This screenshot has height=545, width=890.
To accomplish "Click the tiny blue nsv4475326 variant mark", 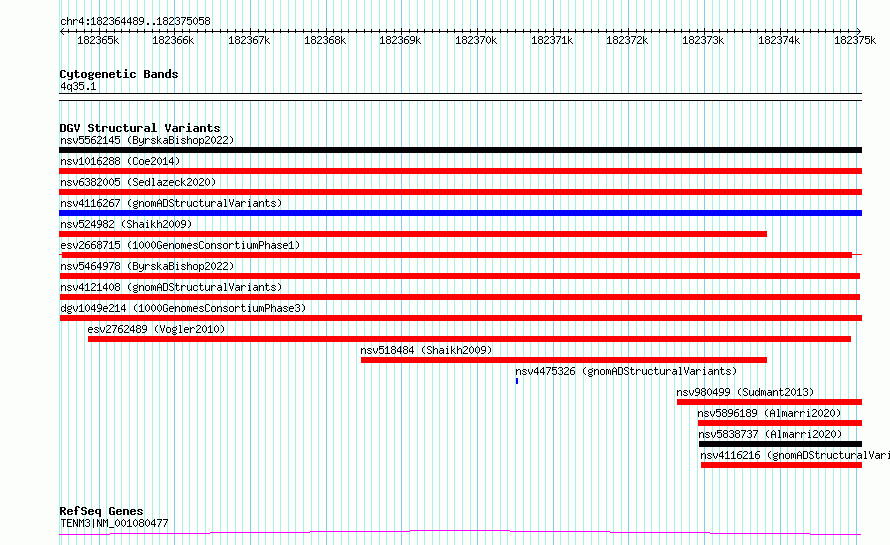I will (x=517, y=381).
